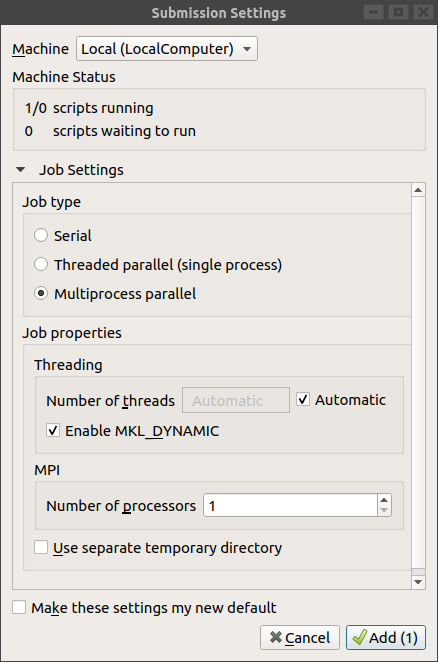This screenshot has height=662, width=438.
Task: Minimize the Submission Settings window
Action: pyautogui.click(x=373, y=12)
